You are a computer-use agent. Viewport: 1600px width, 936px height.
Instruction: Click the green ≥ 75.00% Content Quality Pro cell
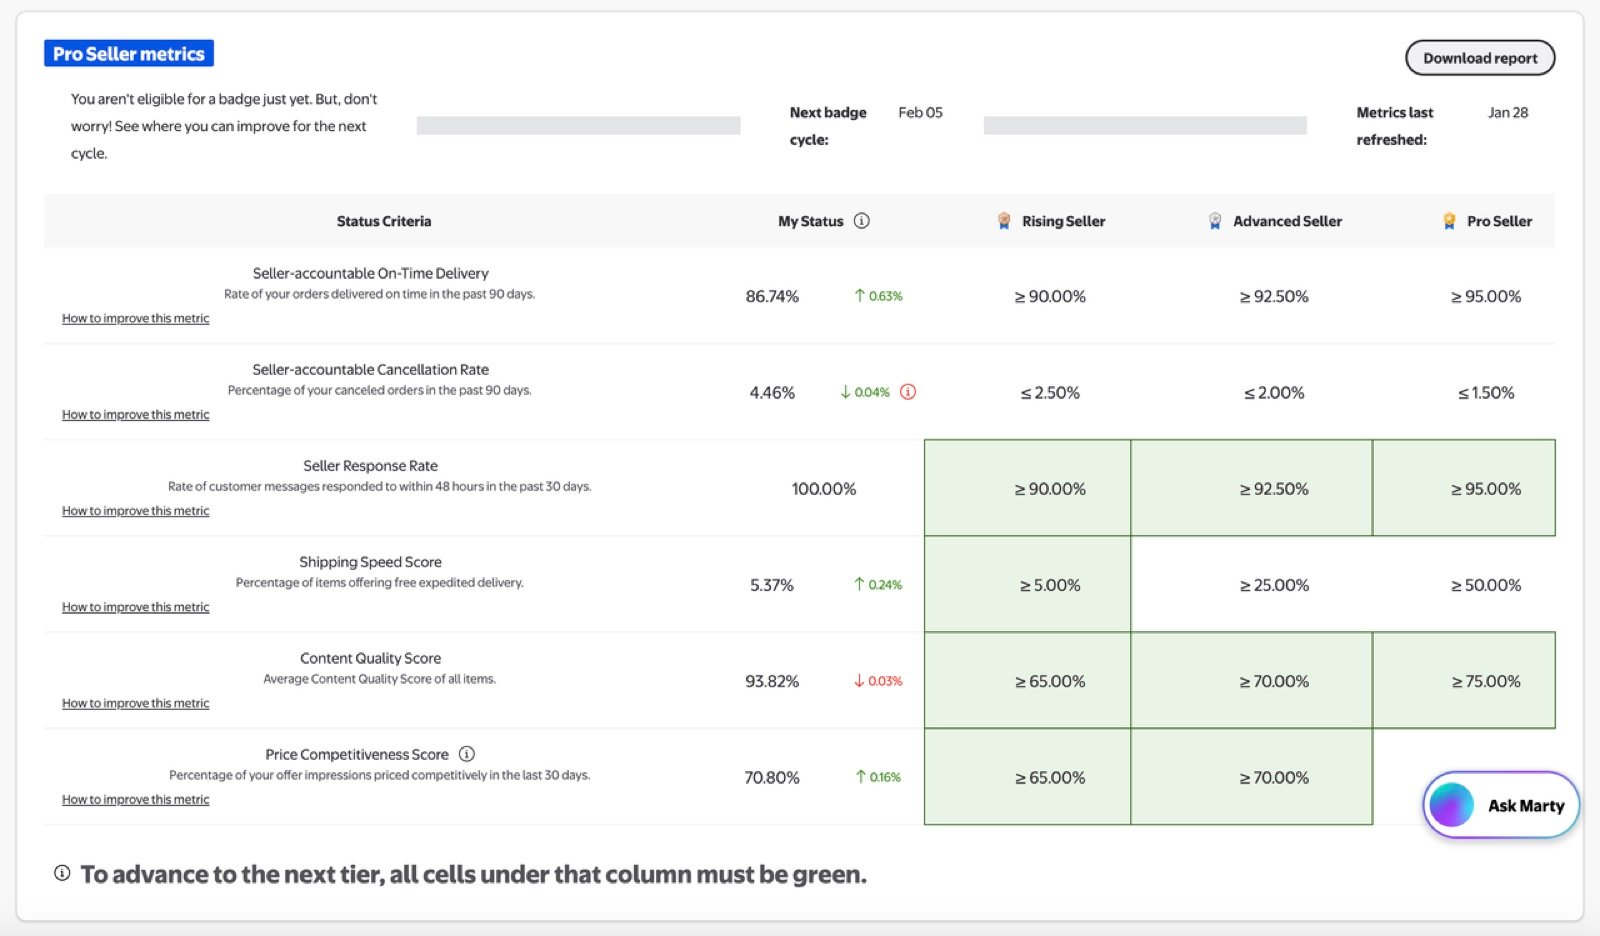[x=1464, y=680]
